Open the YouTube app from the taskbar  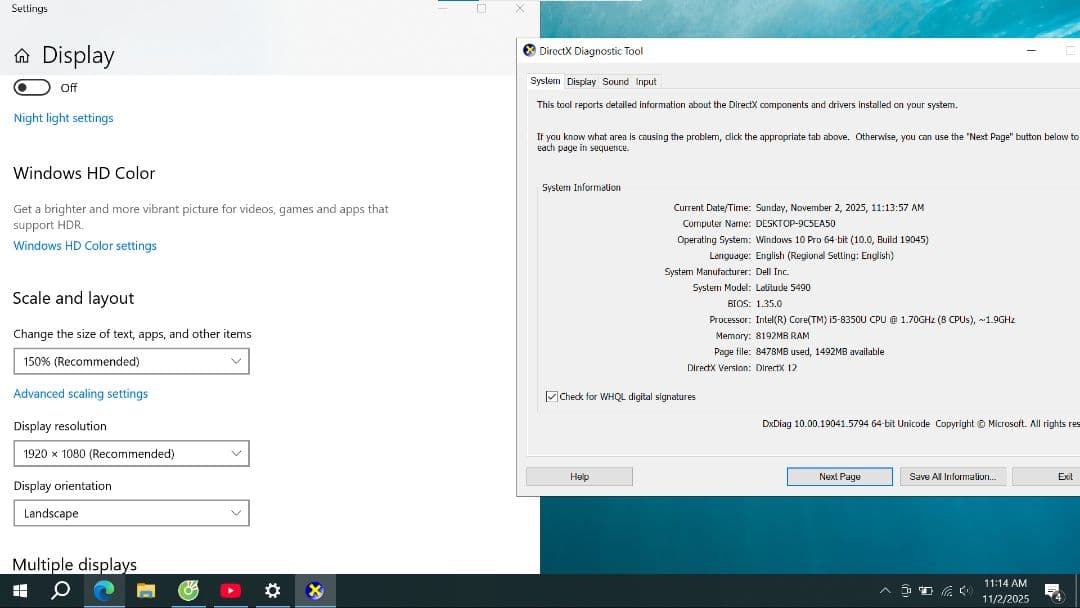(230, 590)
